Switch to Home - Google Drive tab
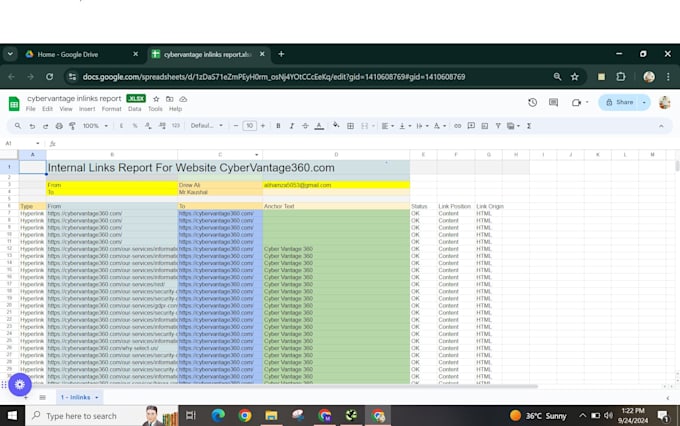Viewport: 680px width, 426px height. (82, 55)
